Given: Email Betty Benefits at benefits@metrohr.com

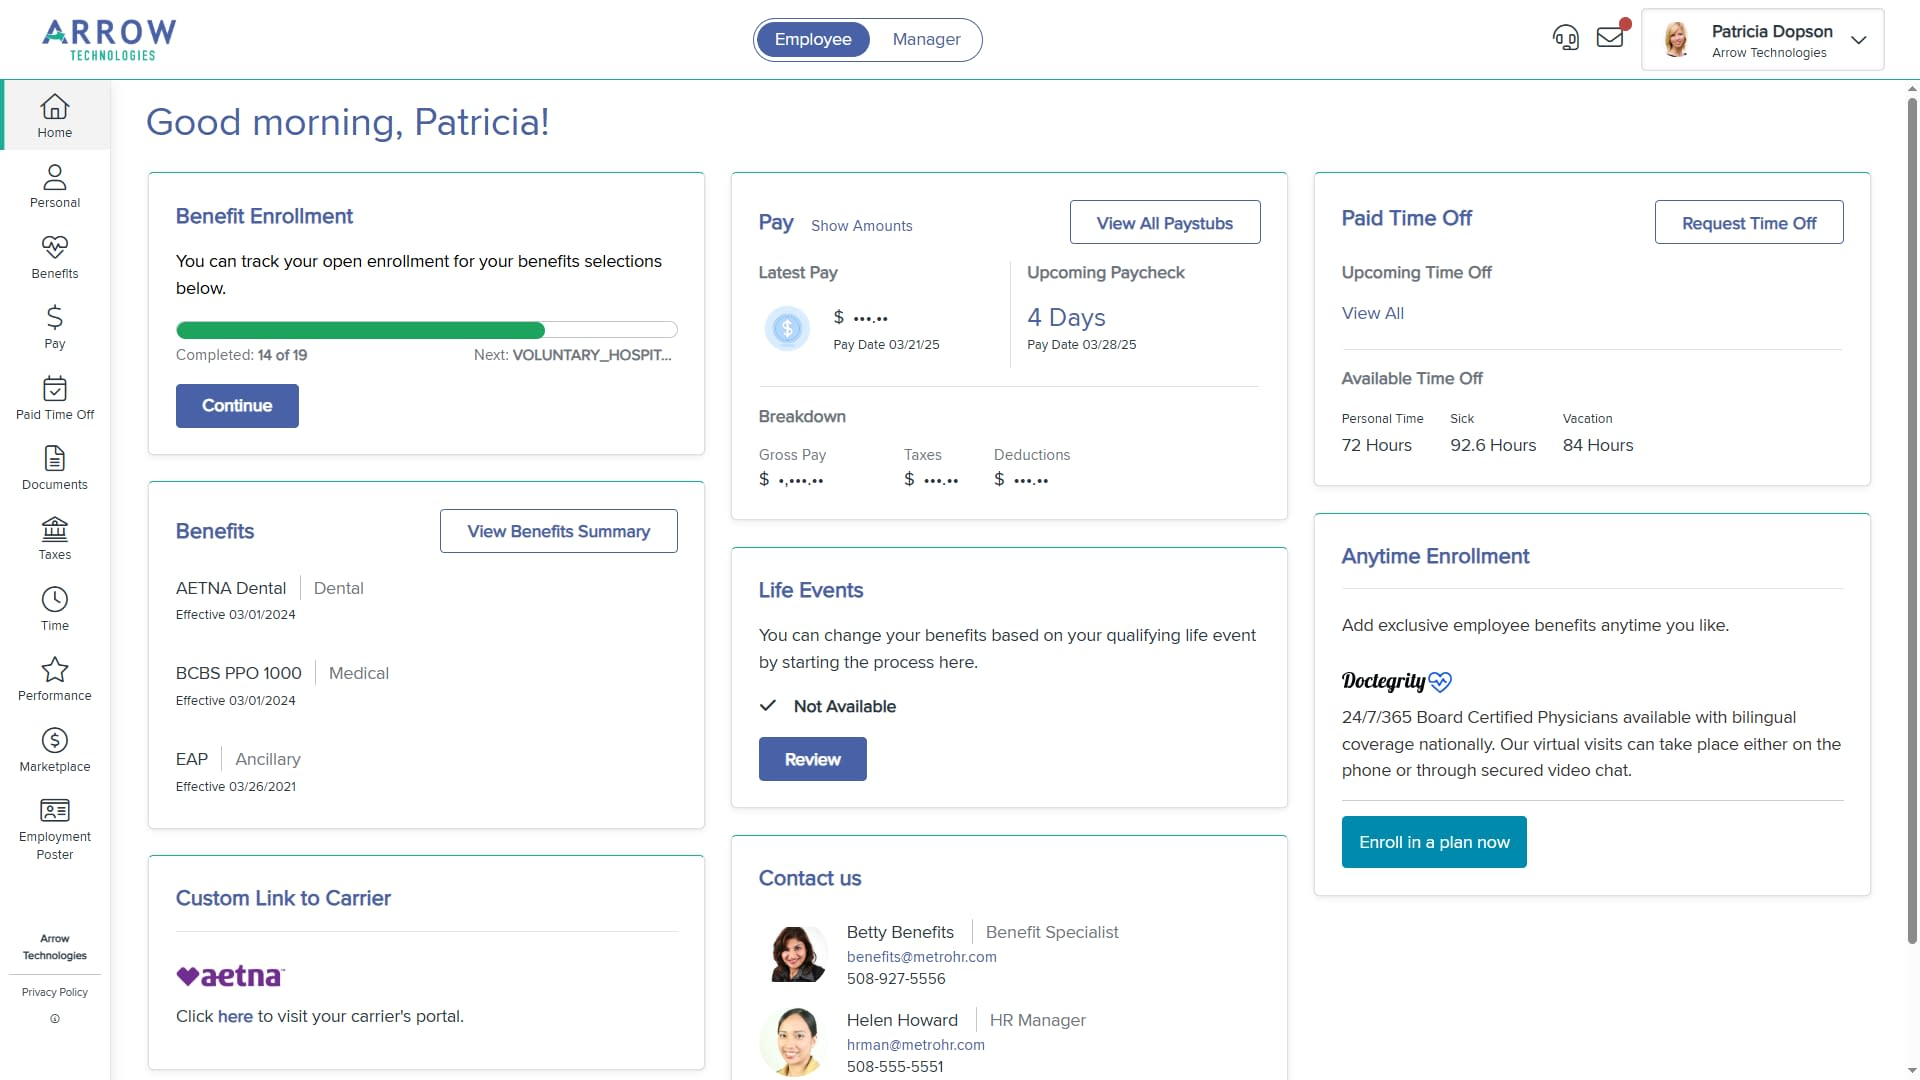Looking at the screenshot, I should click(x=921, y=956).
